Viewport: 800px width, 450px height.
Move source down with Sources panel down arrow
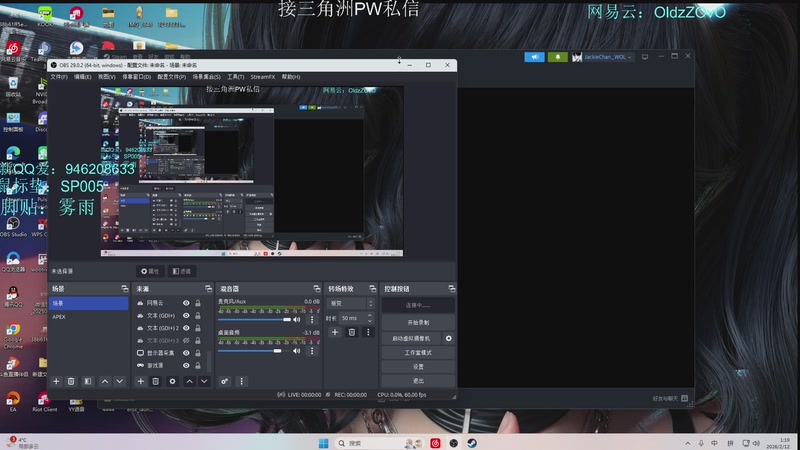coord(204,381)
